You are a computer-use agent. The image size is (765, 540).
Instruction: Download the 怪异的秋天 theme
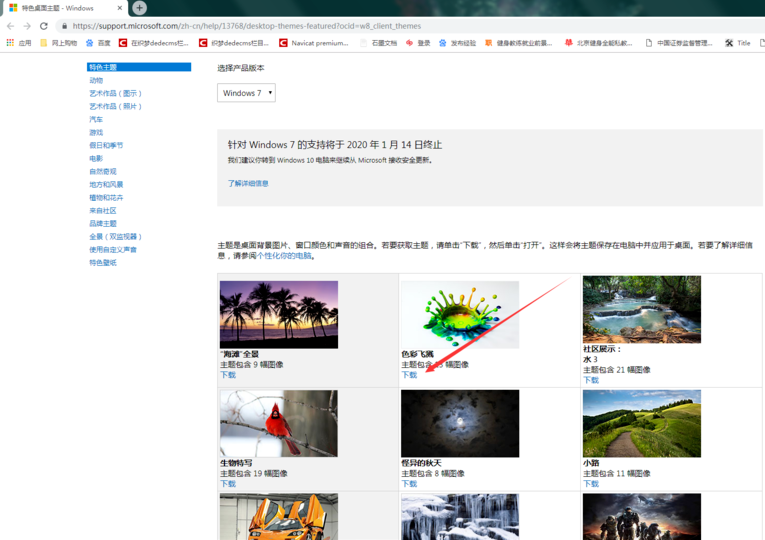tap(409, 484)
